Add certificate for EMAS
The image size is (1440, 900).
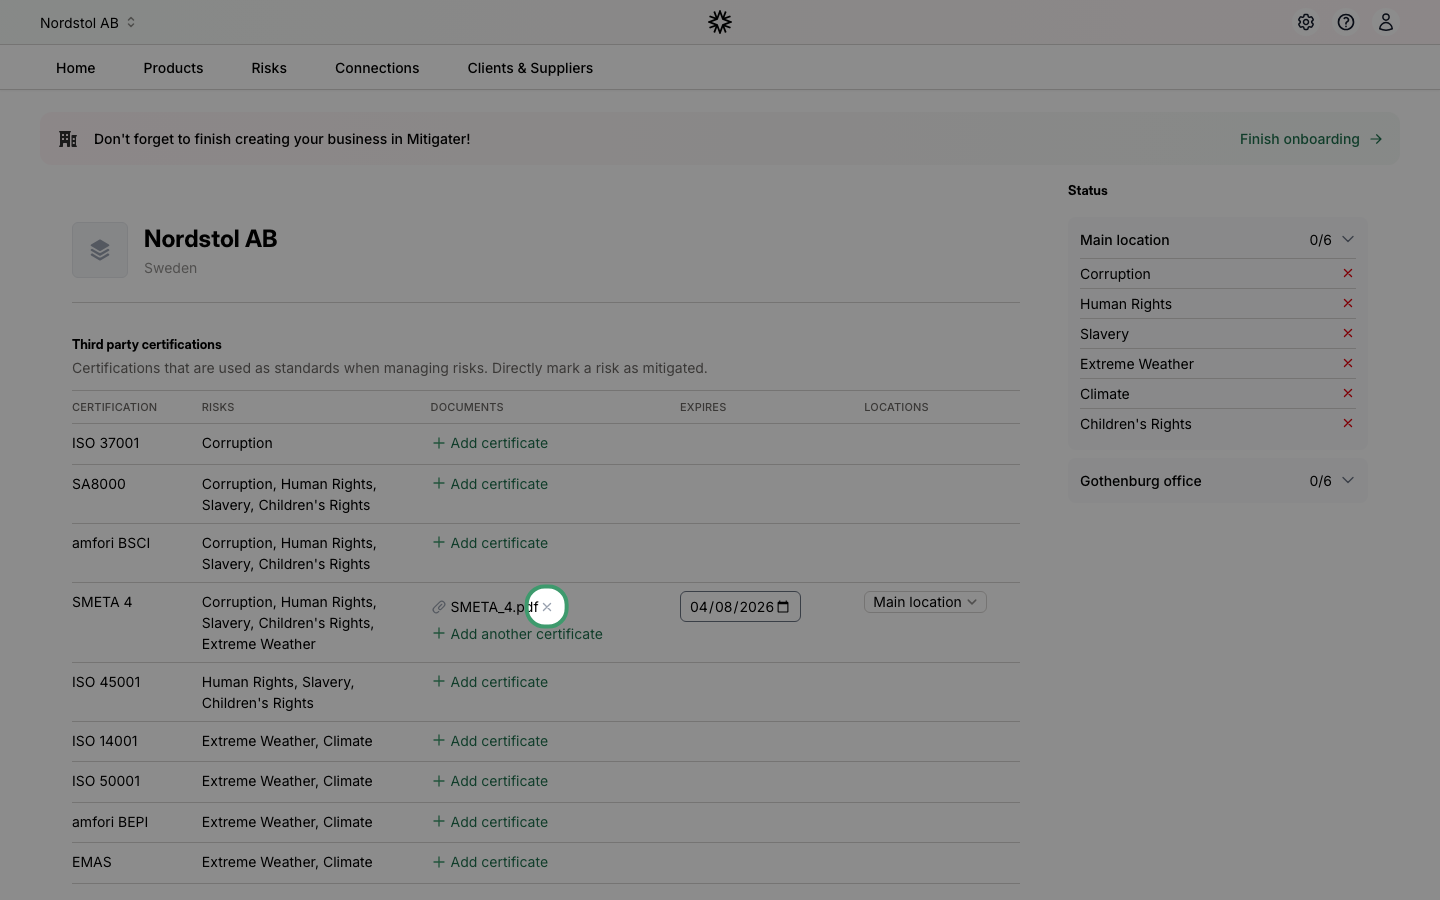tap(490, 862)
